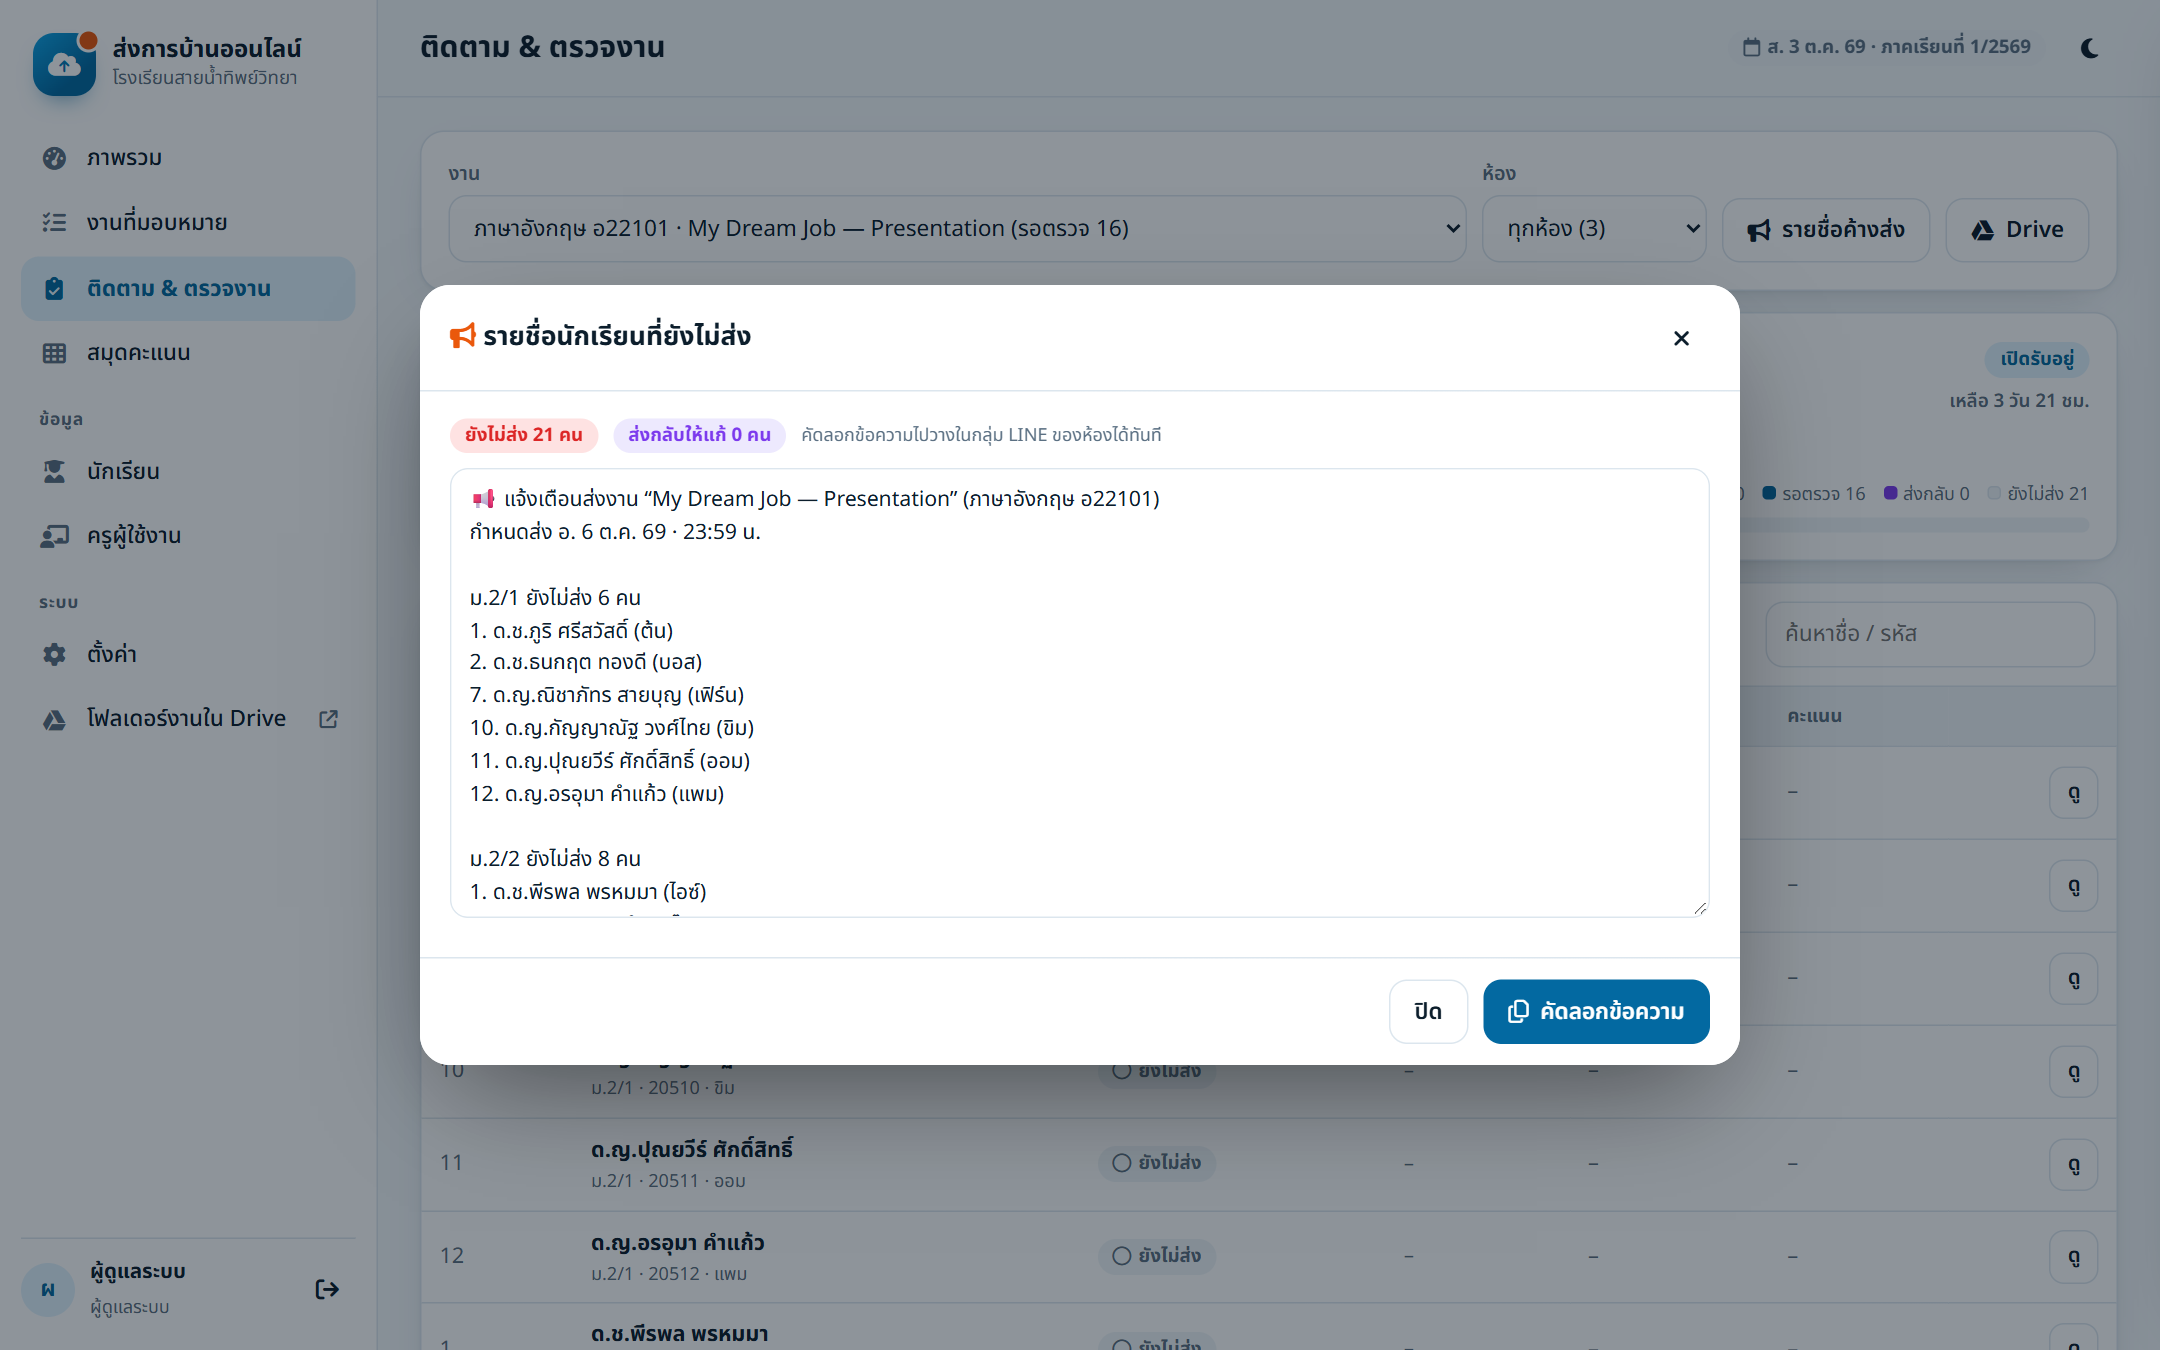Image resolution: width=2160 pixels, height=1350 pixels.
Task: Click the คะแนน column header
Action: (1815, 716)
